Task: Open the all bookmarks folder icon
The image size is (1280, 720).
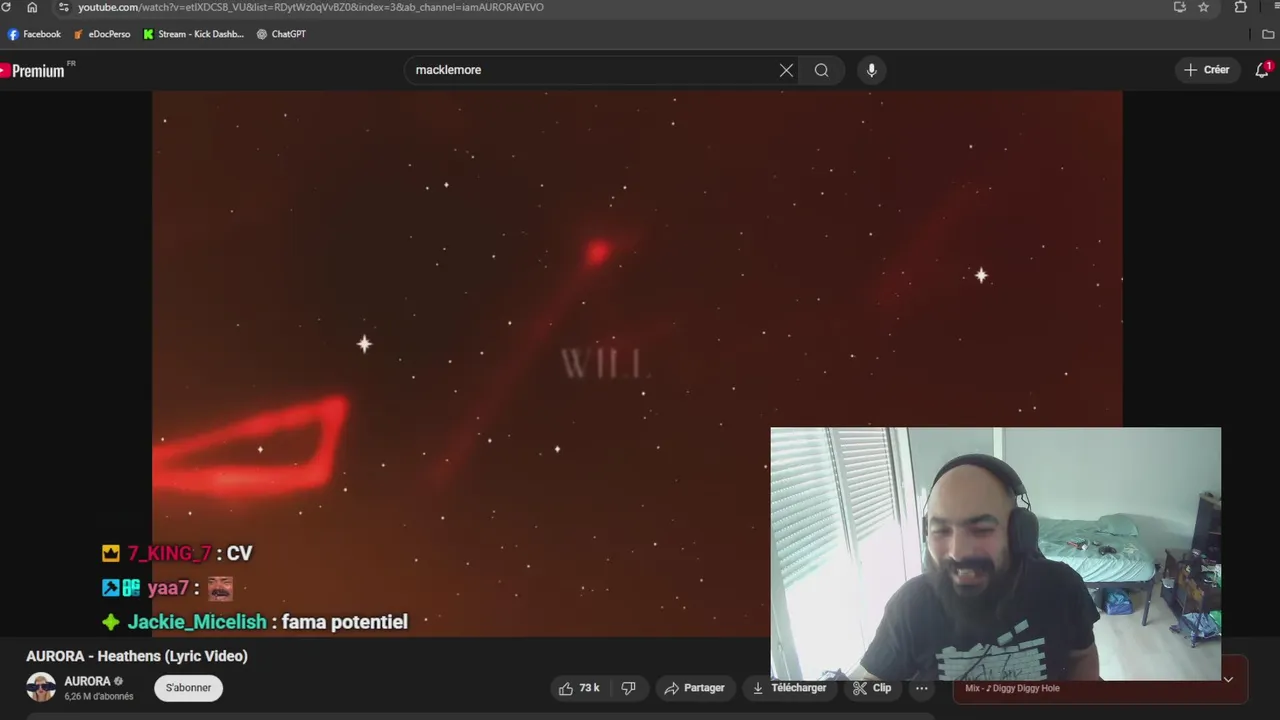Action: (1269, 34)
